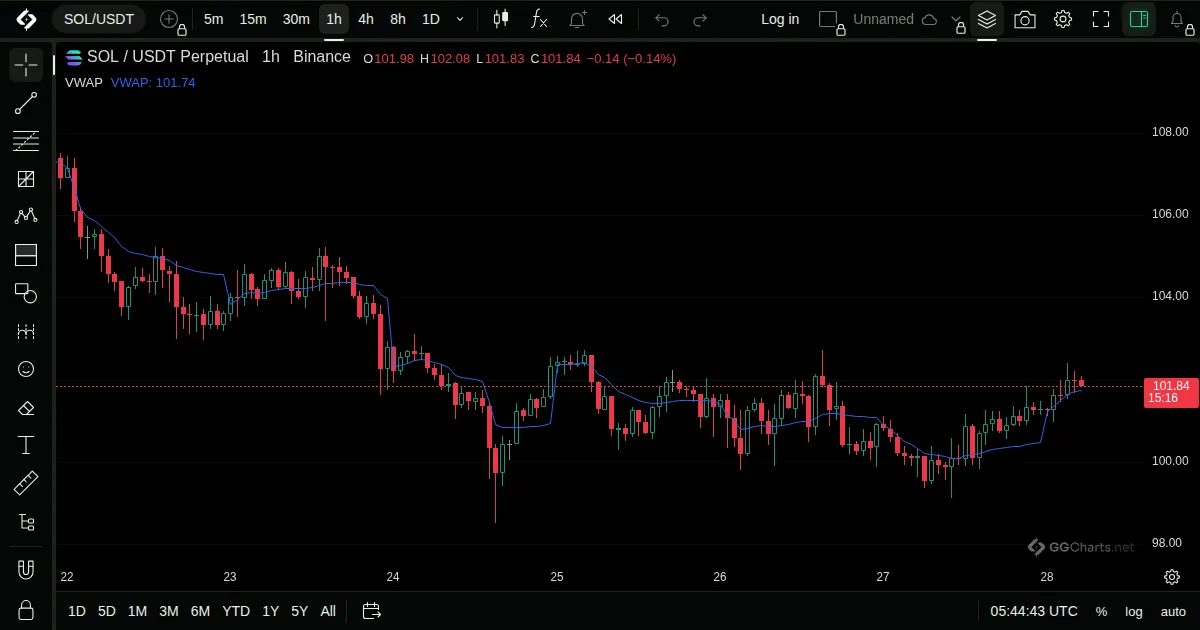Select the 5m timeframe
This screenshot has height=630, width=1200.
tap(213, 19)
